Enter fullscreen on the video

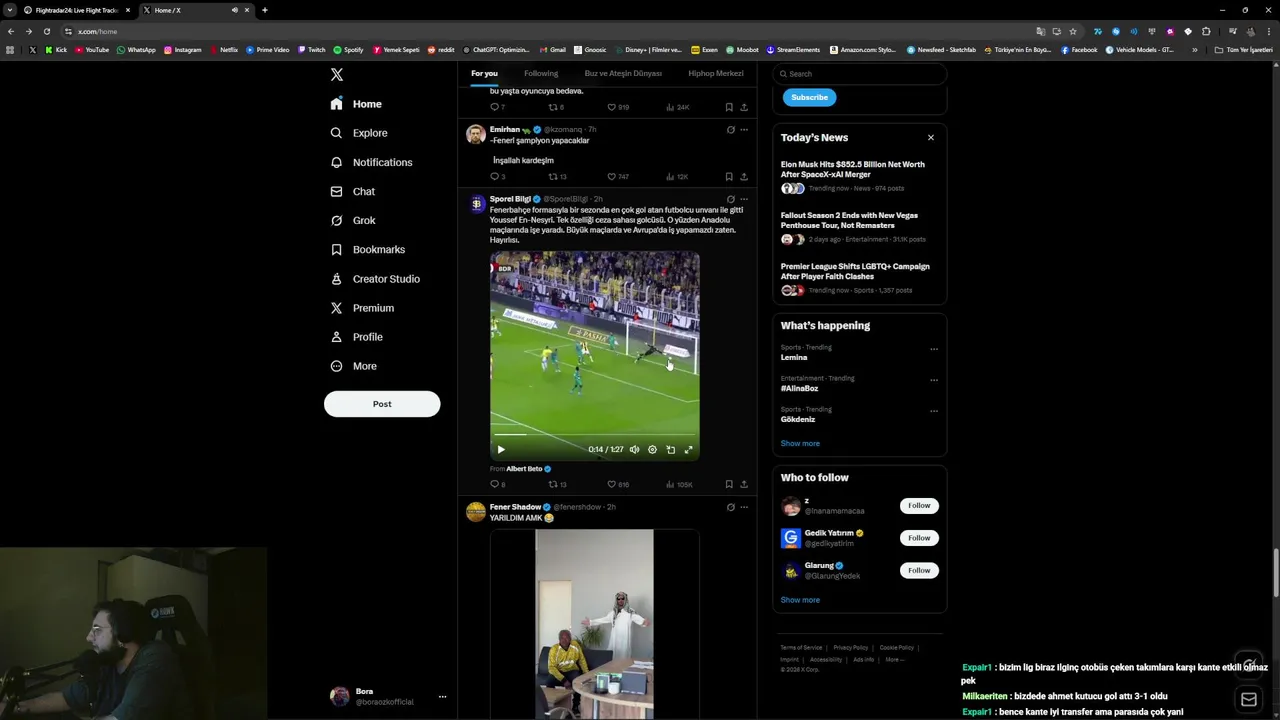688,450
